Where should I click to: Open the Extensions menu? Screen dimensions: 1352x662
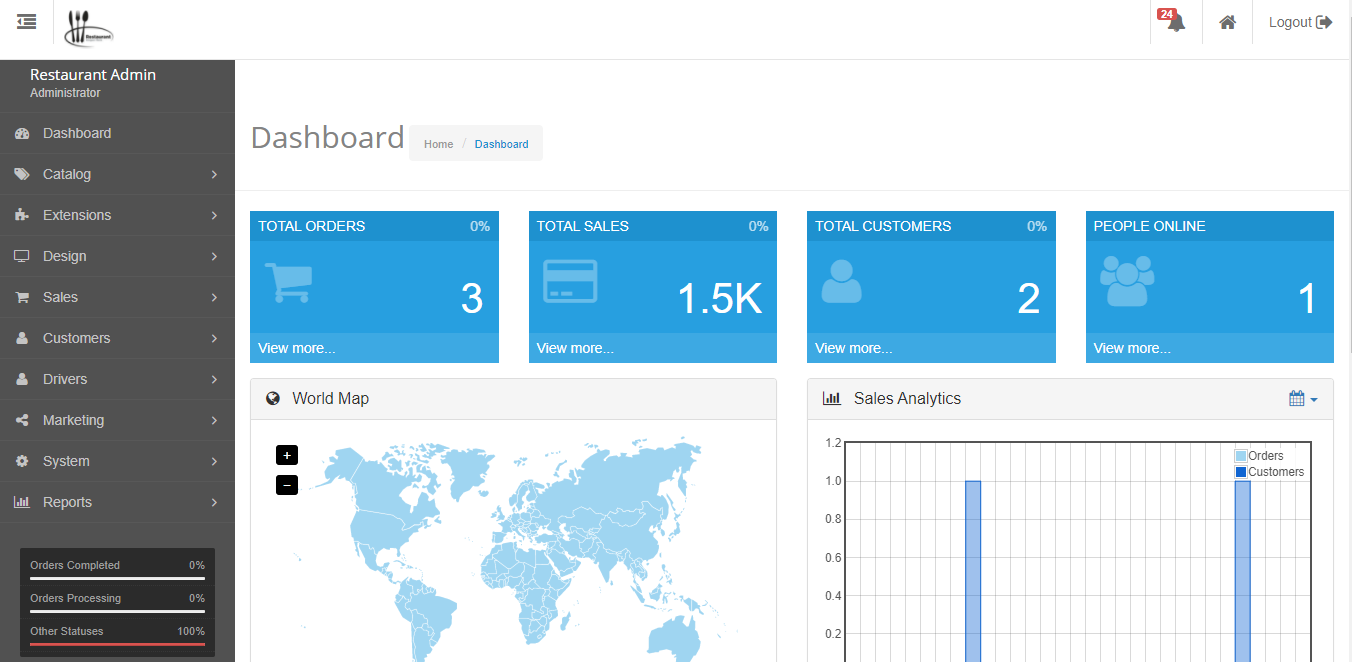pos(117,215)
